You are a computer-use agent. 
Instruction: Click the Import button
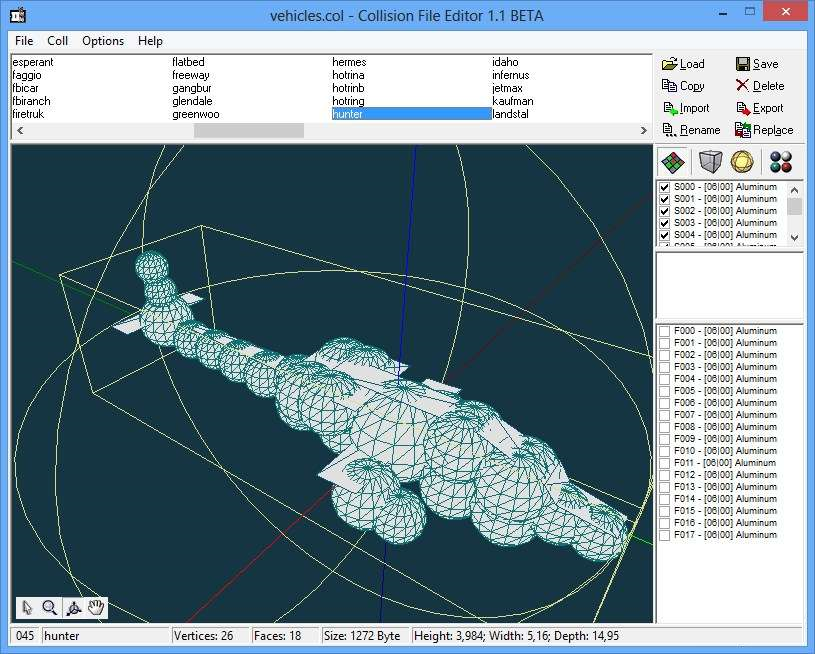coord(686,108)
